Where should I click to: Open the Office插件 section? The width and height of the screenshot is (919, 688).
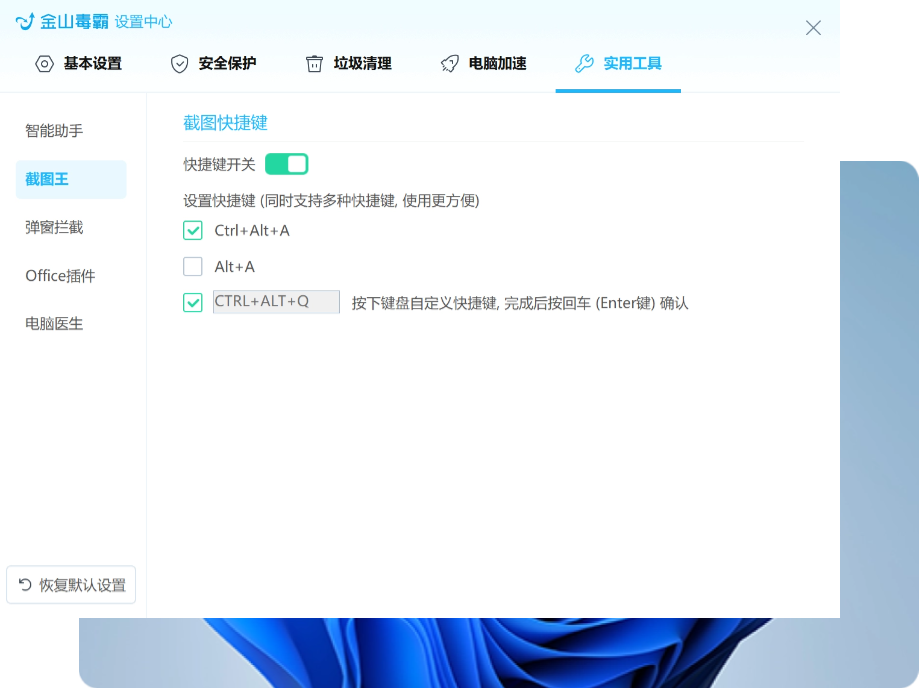pos(60,276)
